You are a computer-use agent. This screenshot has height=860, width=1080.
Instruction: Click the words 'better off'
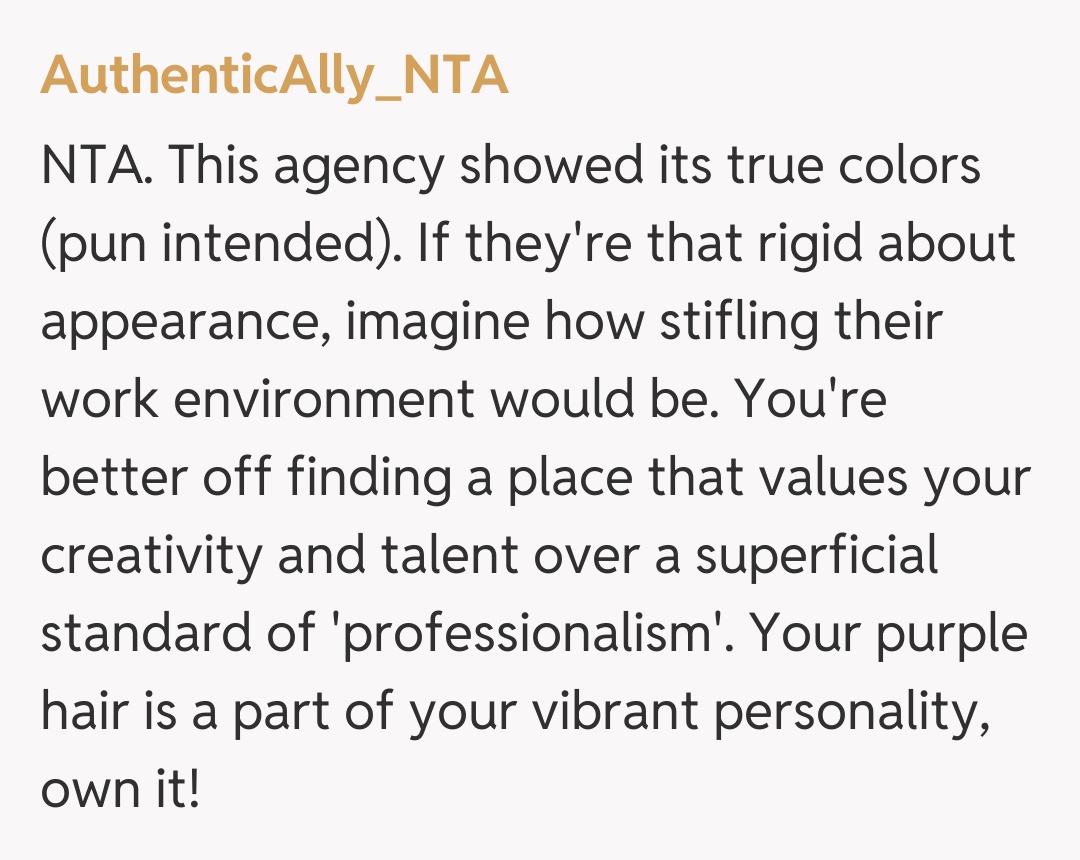pyautogui.click(x=155, y=477)
